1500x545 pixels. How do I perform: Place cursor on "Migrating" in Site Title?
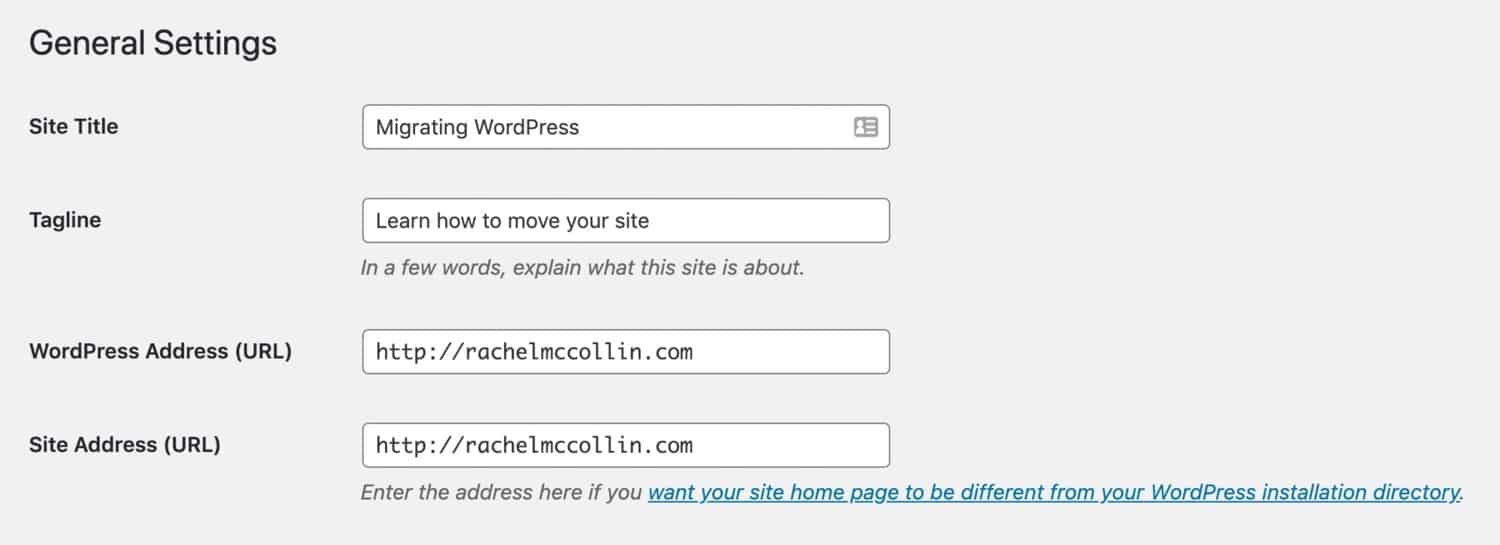[x=421, y=127]
